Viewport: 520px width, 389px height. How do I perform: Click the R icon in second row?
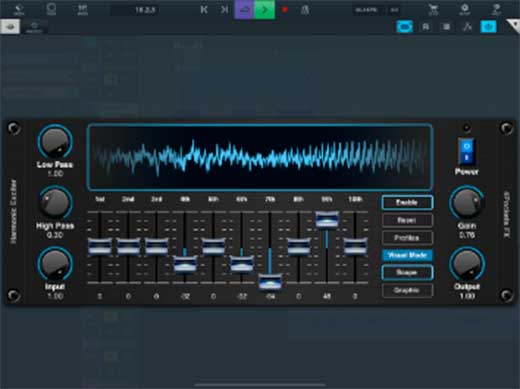click(426, 27)
